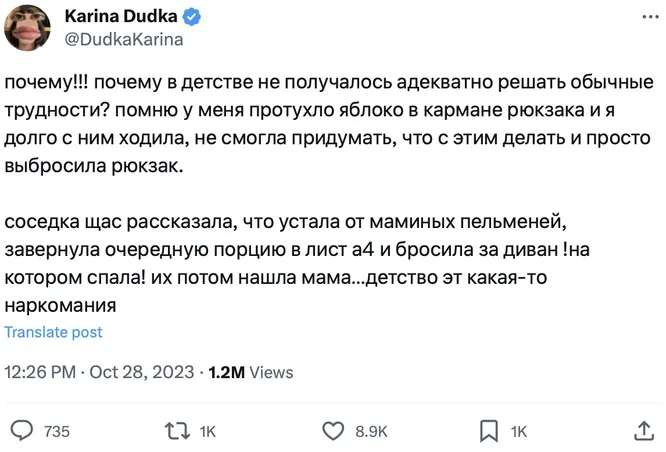The width and height of the screenshot is (666, 452).
Task: Click the repost arrows icon
Action: (177, 431)
